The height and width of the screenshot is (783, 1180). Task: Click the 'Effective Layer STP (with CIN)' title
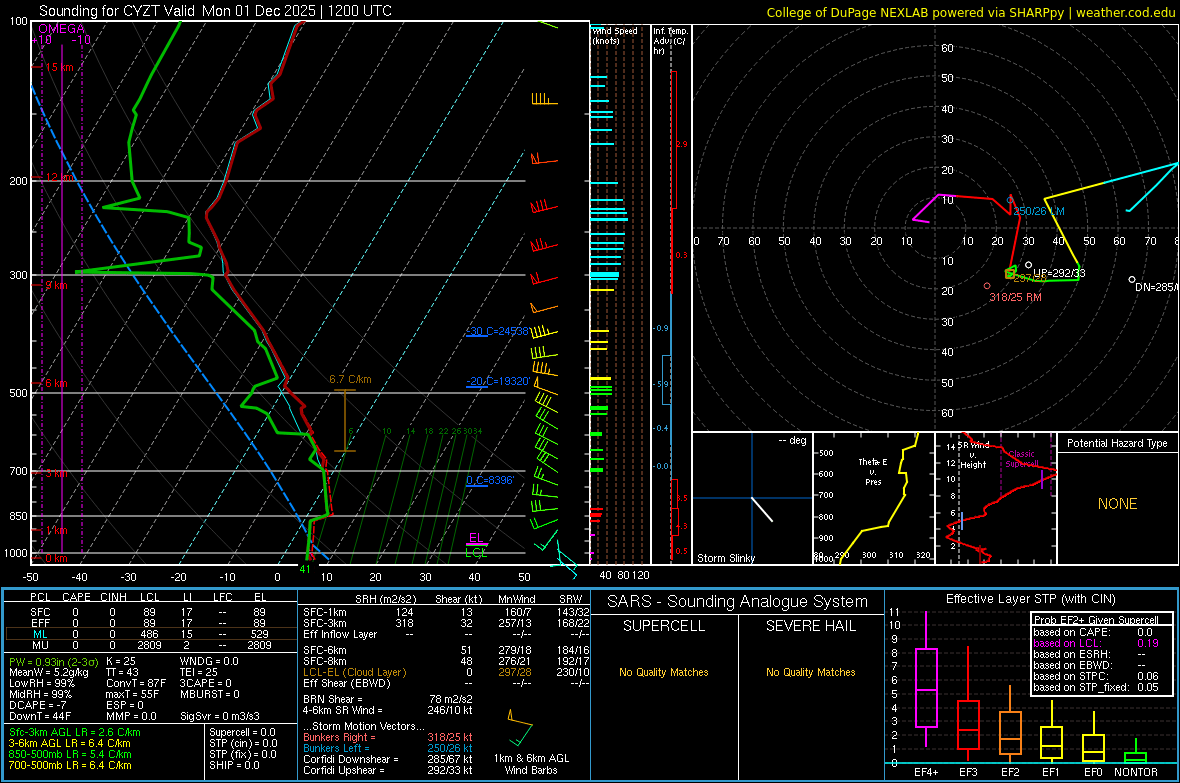1030,599
